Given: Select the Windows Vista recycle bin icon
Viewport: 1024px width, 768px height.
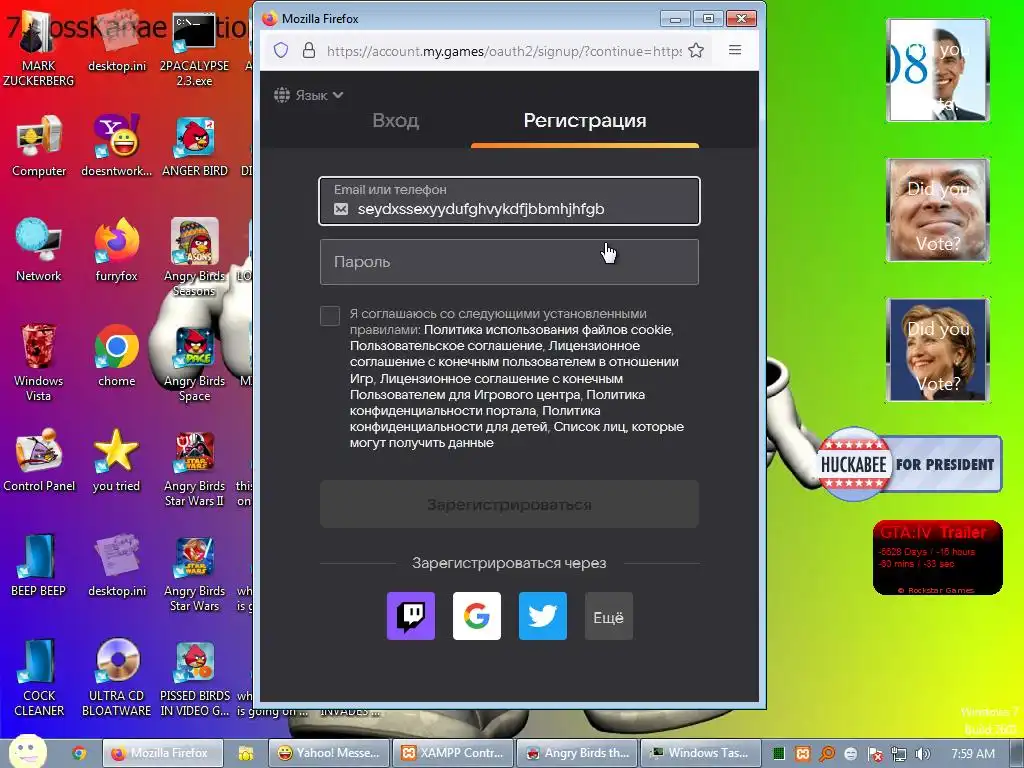Looking at the screenshot, I should pos(39,363).
